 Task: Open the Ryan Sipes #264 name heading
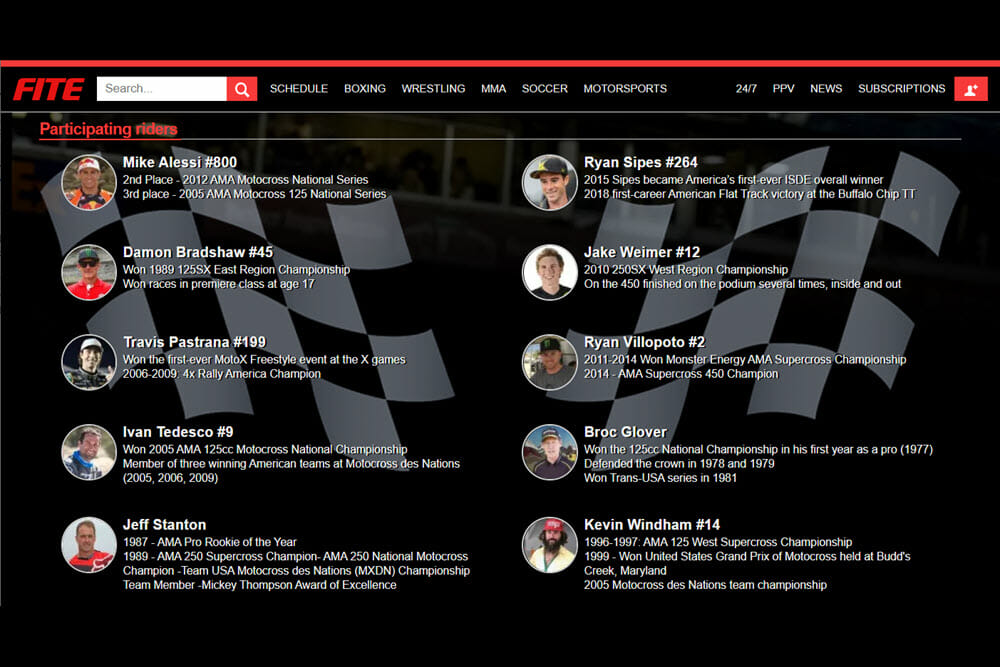tap(640, 162)
